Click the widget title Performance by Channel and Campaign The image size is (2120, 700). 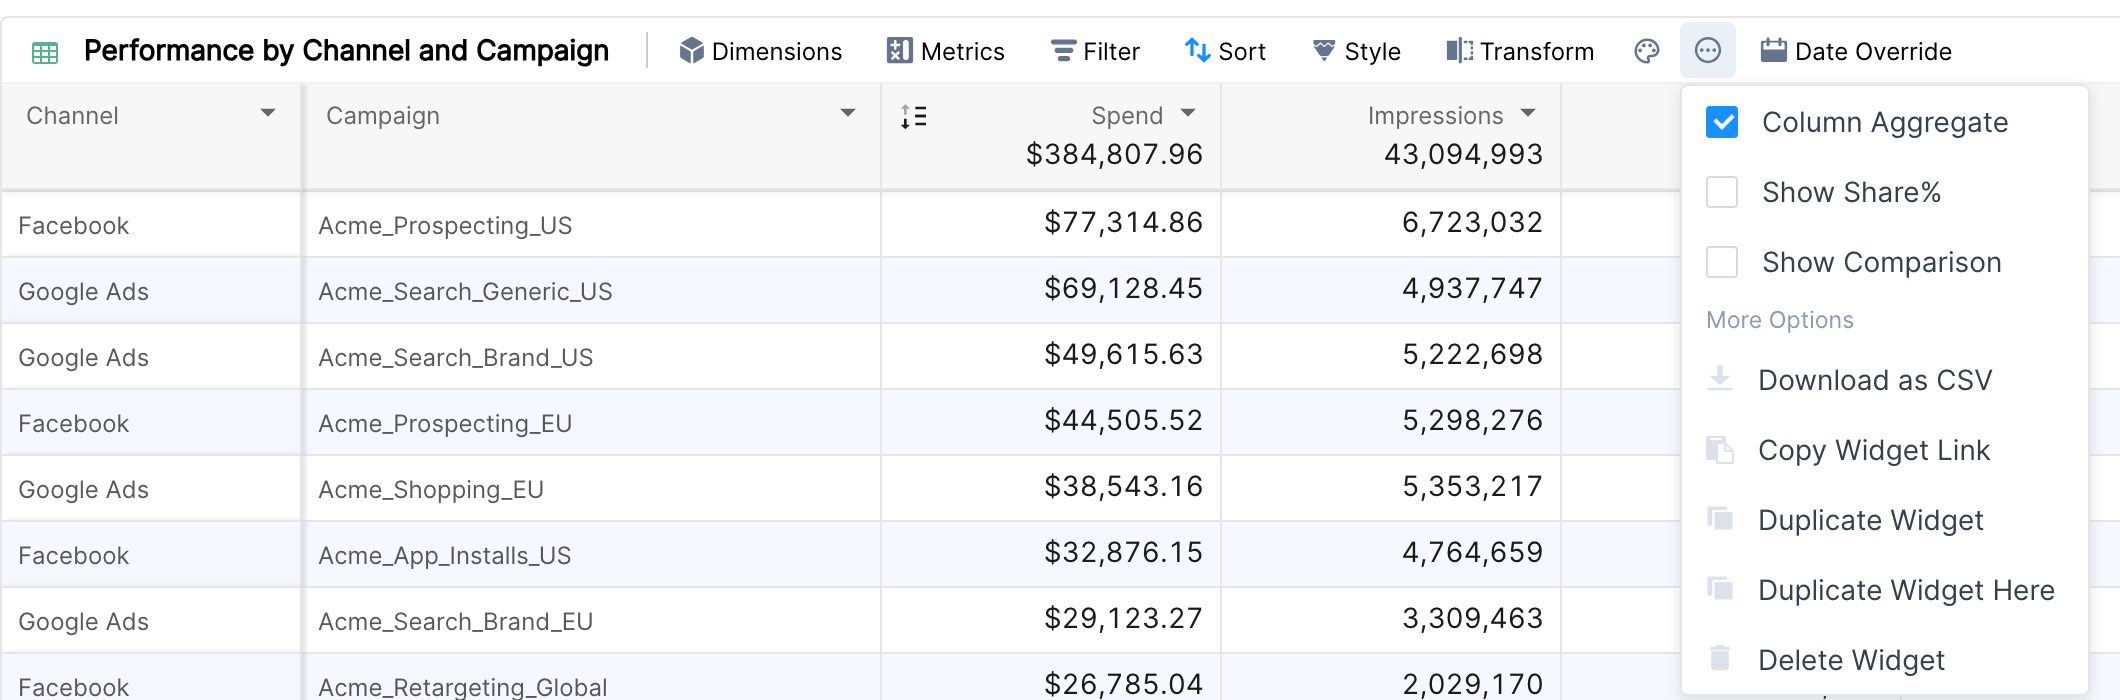pos(346,51)
